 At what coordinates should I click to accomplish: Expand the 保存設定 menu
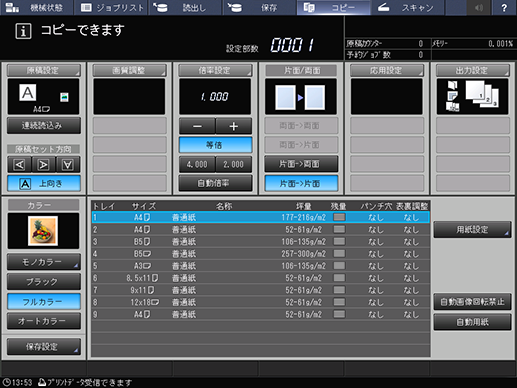point(44,347)
